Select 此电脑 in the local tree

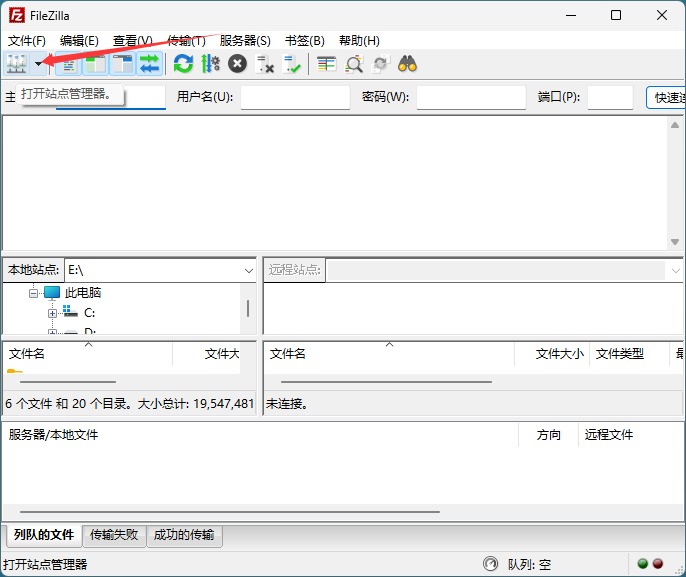83,292
